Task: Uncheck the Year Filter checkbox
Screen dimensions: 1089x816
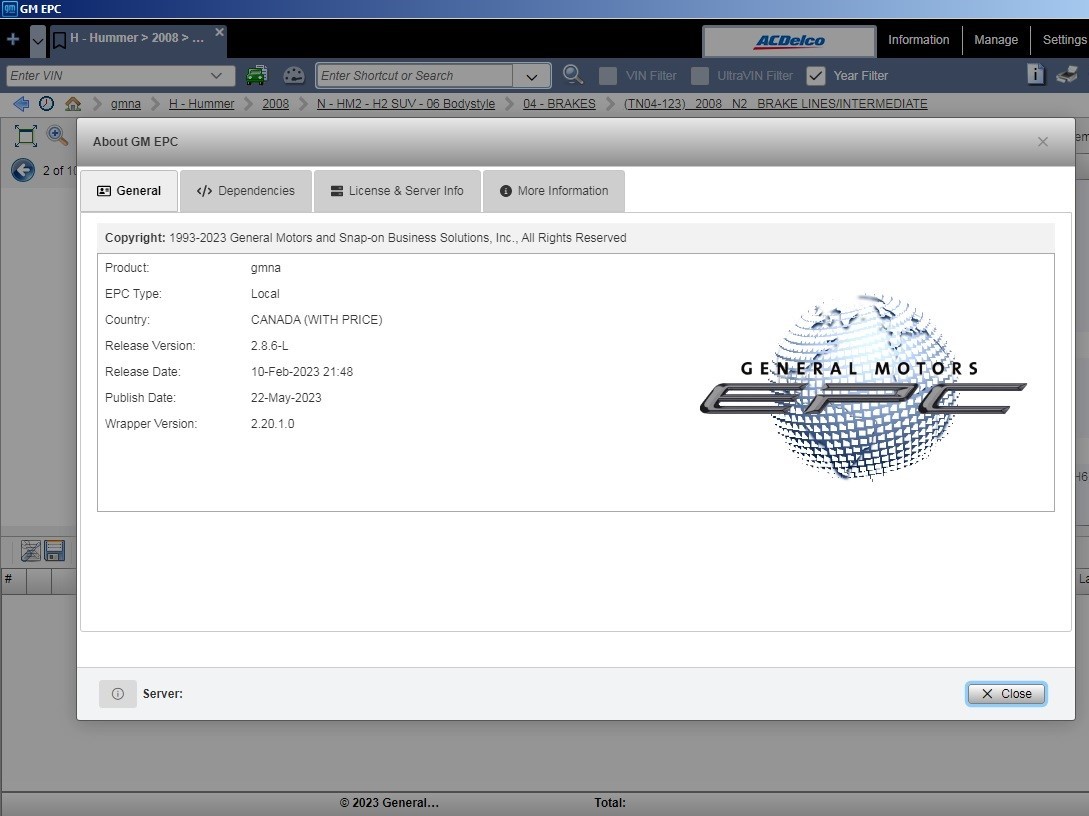Action: point(816,76)
